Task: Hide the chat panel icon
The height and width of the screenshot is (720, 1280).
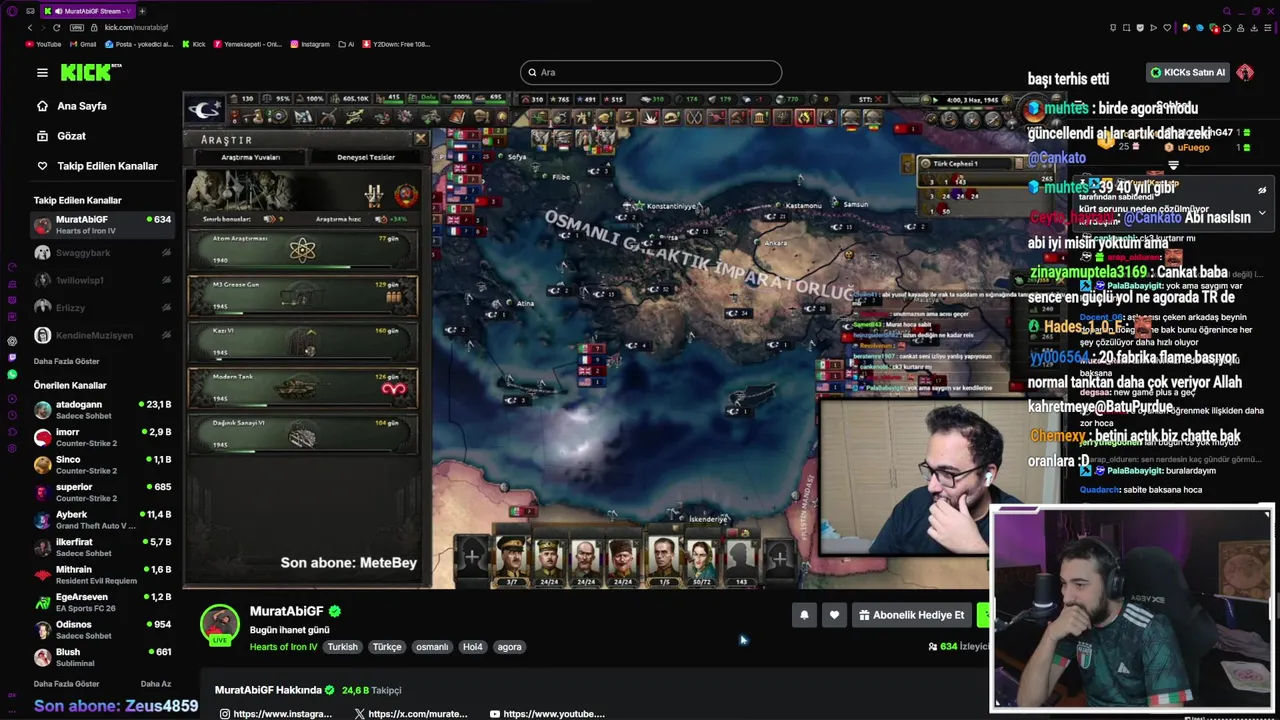Action: [1262, 190]
